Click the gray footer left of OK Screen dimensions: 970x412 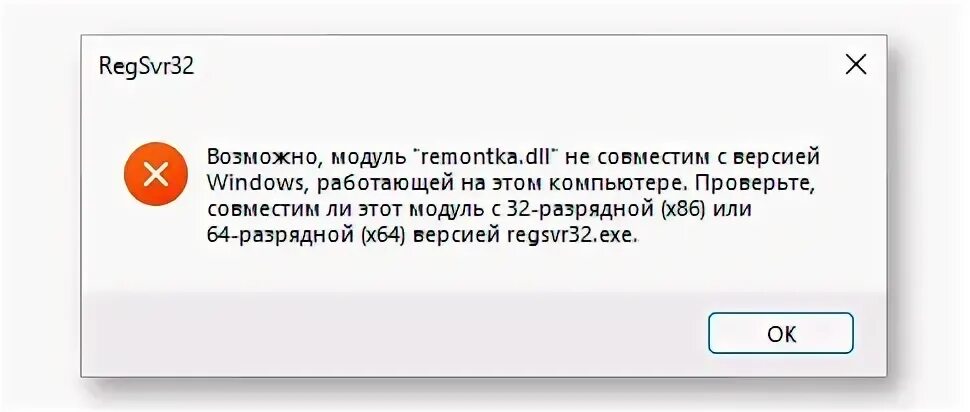(396, 334)
